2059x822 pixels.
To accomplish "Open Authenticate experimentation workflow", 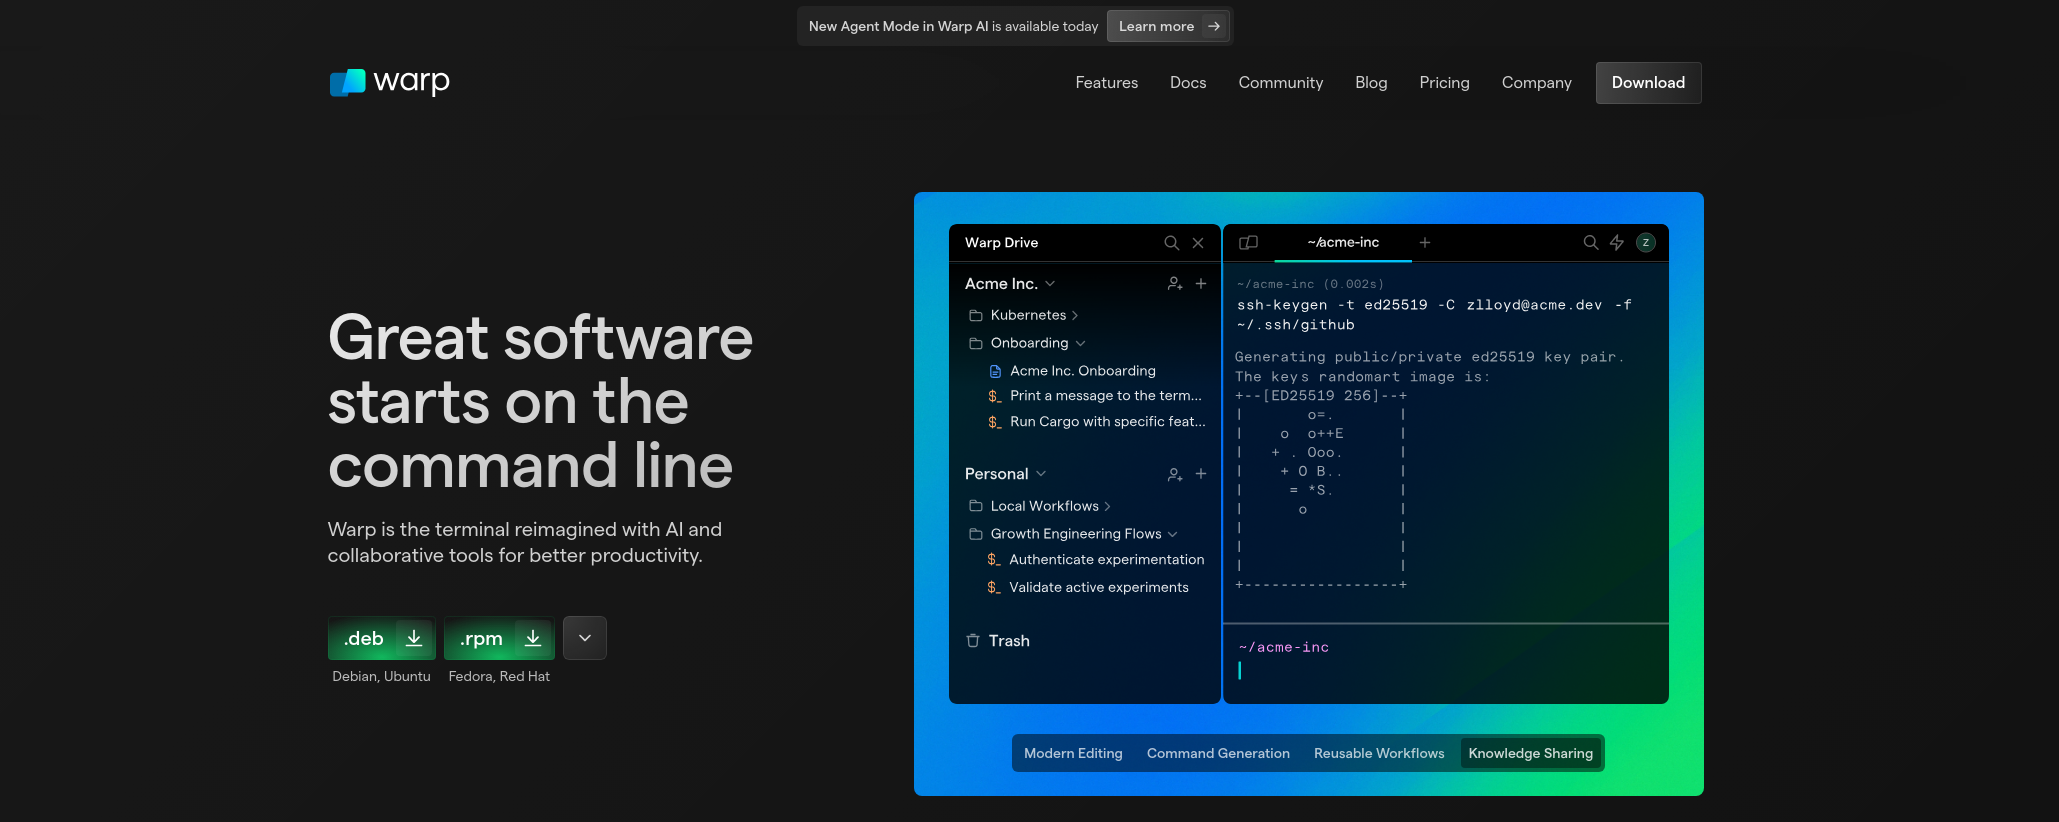I will pyautogui.click(x=1107, y=560).
